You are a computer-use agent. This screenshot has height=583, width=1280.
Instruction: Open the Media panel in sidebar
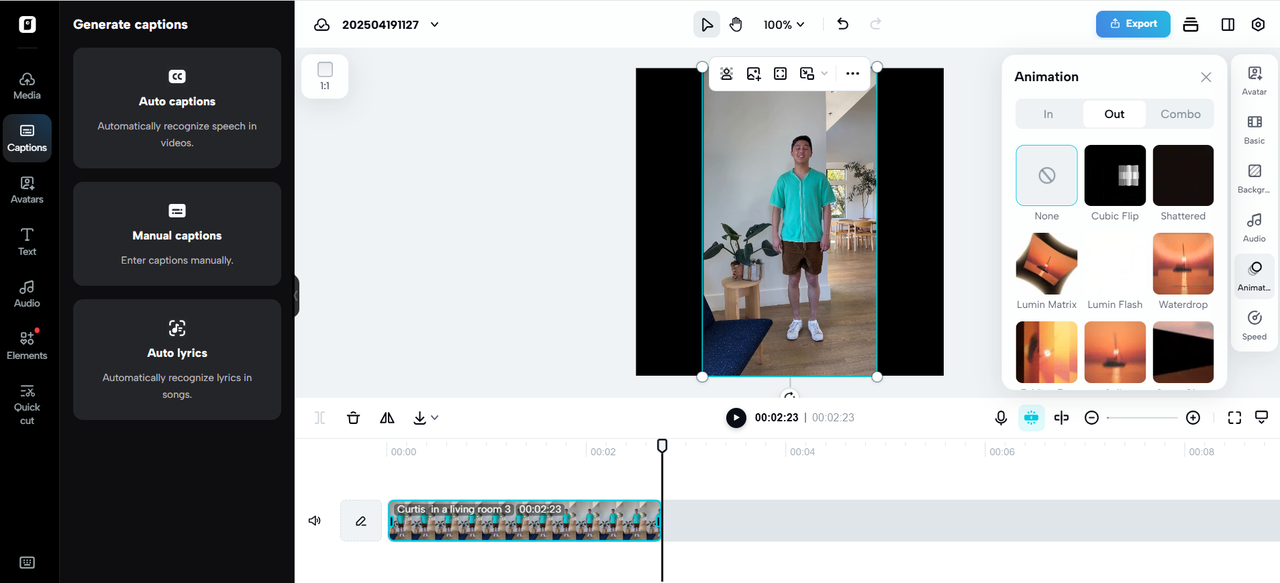(27, 86)
